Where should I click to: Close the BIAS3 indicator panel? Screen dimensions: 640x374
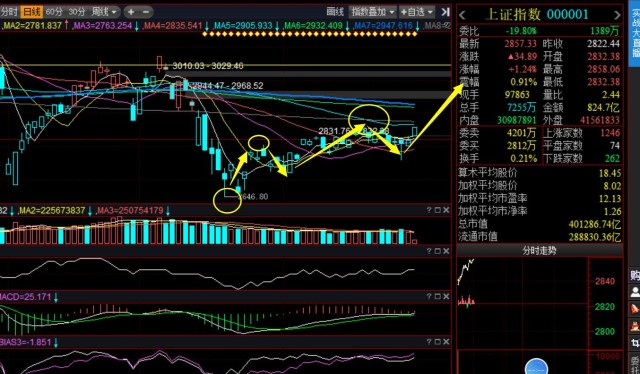click(x=446, y=342)
